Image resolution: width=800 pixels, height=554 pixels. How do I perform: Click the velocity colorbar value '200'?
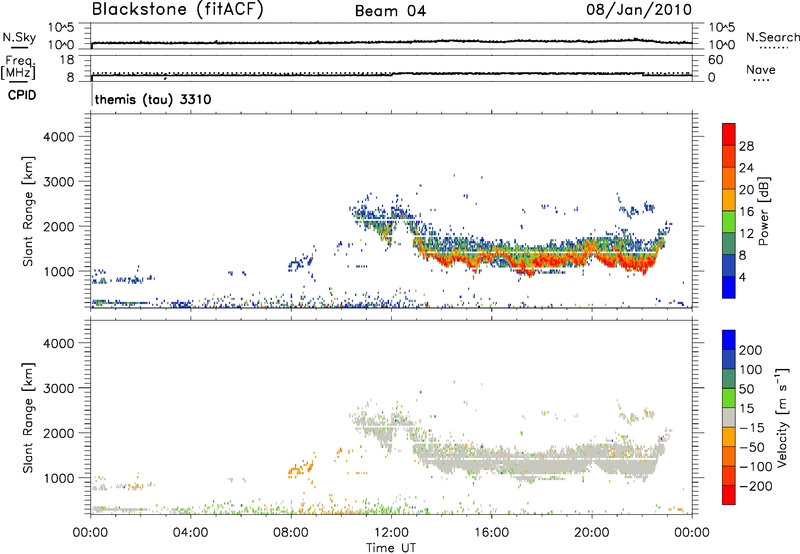(x=751, y=350)
